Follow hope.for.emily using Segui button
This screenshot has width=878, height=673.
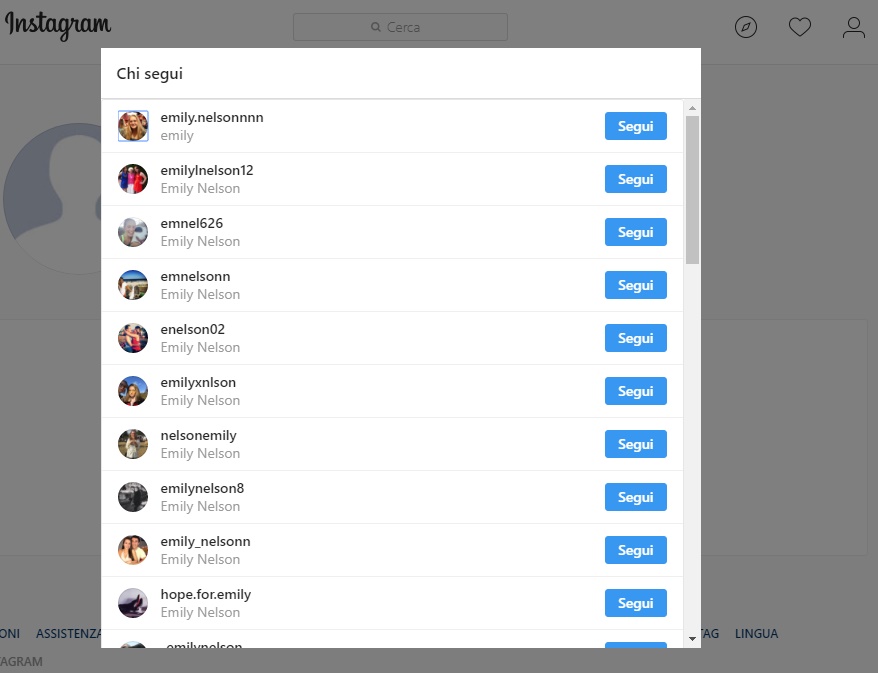tap(636, 603)
